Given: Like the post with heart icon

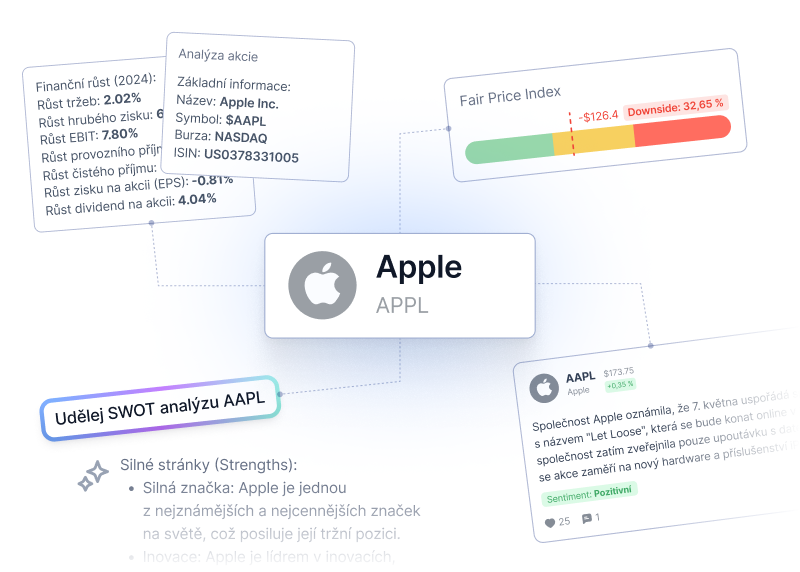Looking at the screenshot, I should [x=549, y=523].
